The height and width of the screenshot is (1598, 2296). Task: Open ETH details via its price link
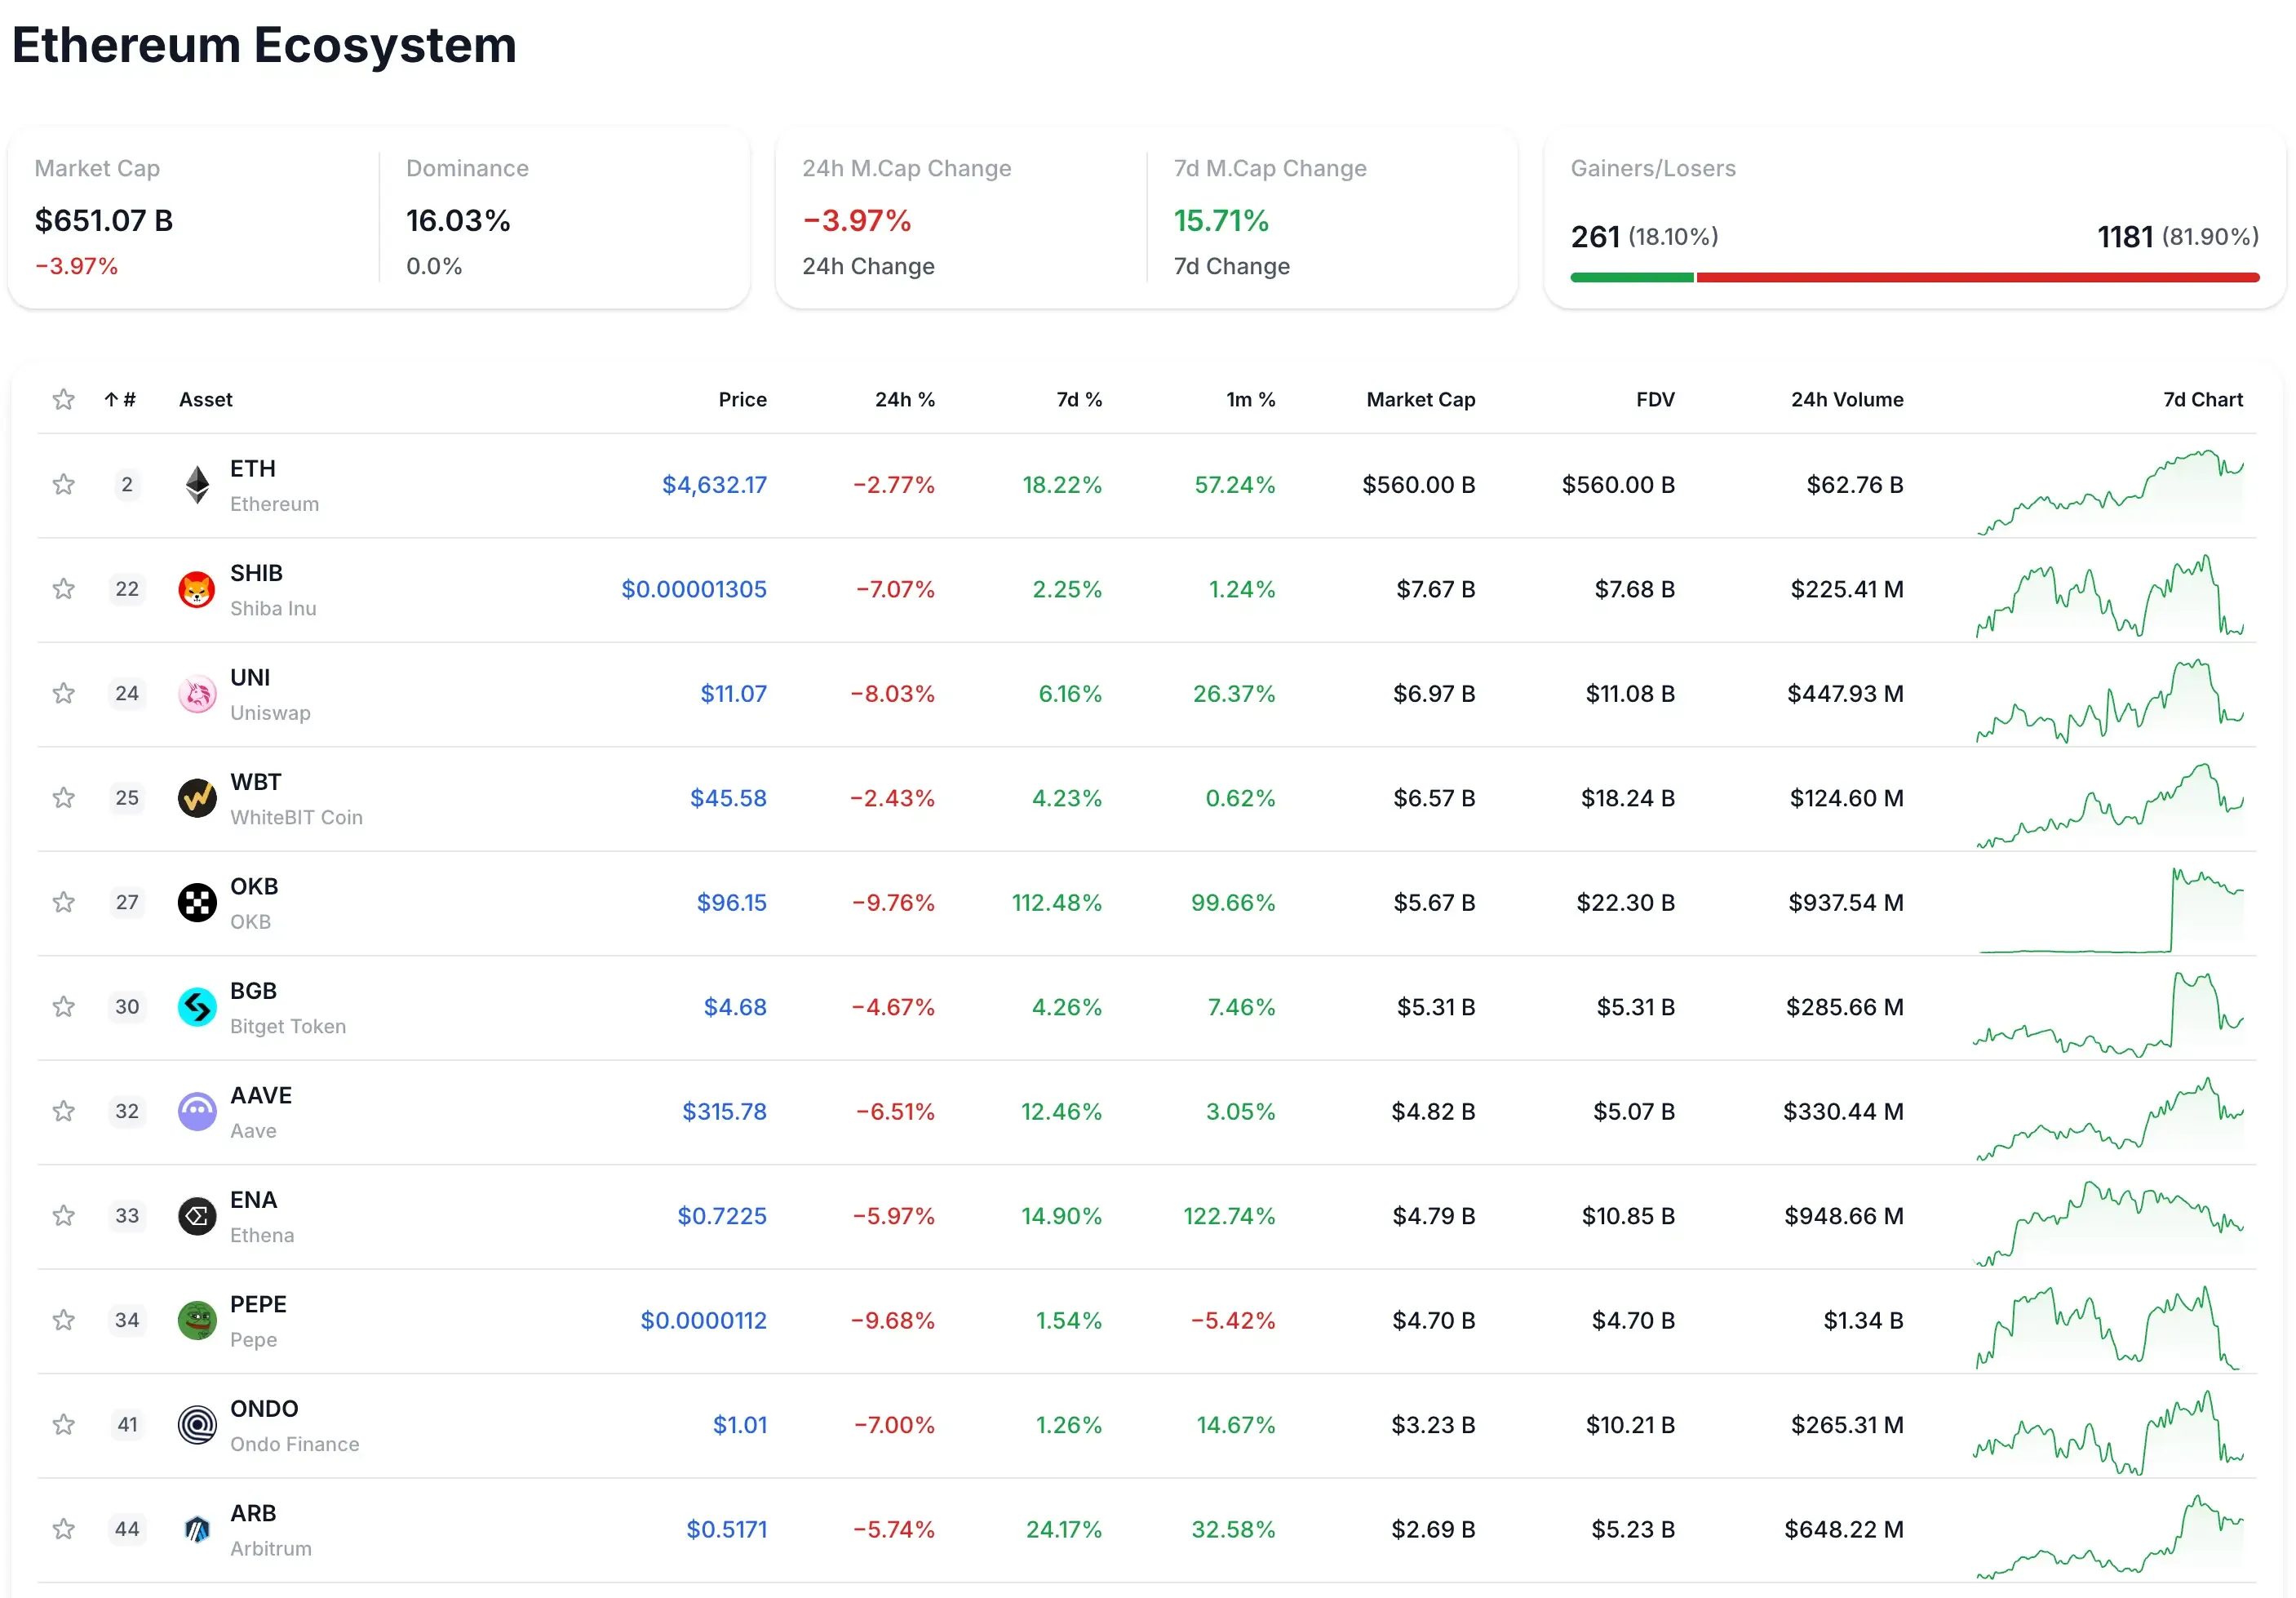click(714, 484)
